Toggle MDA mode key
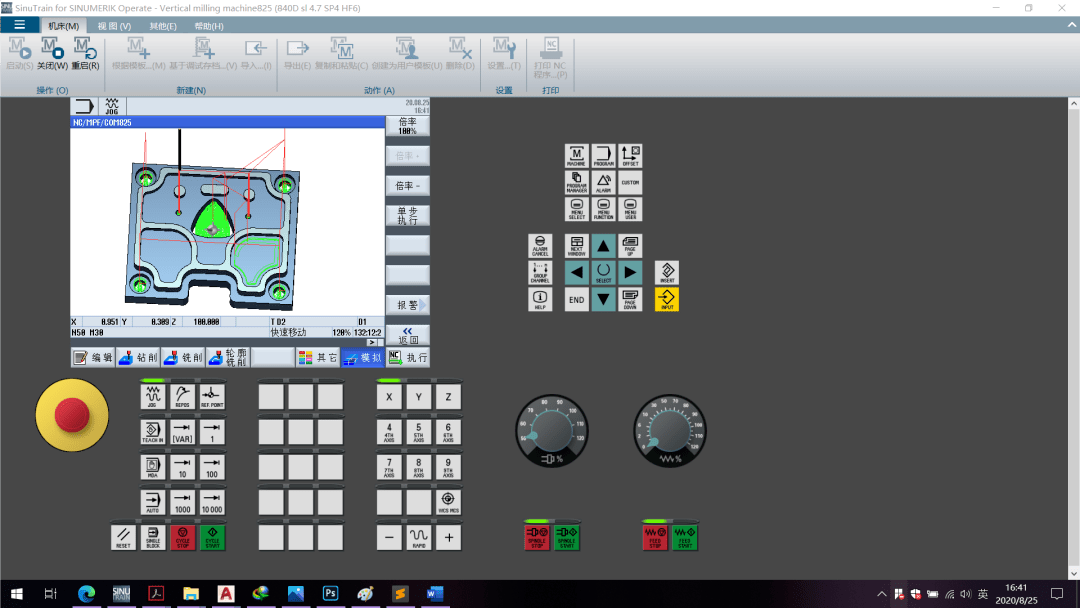This screenshot has width=1080, height=608. click(x=153, y=467)
